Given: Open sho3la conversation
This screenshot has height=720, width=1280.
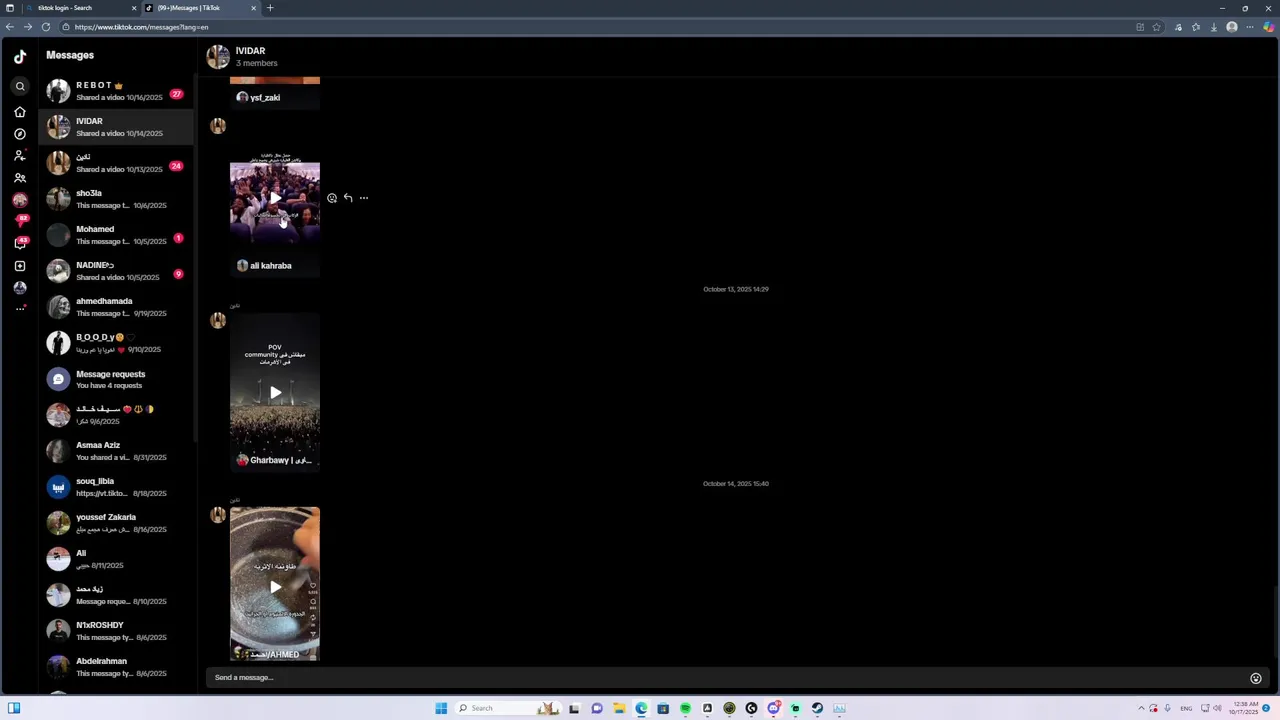Looking at the screenshot, I should [117, 199].
